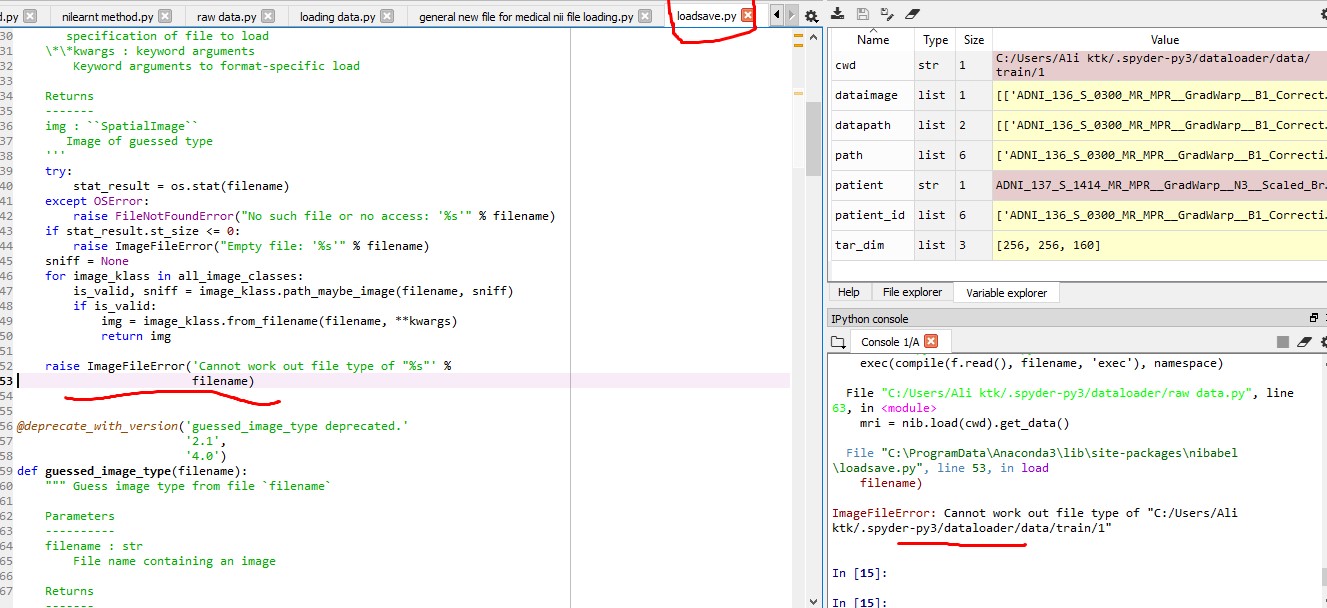The width and height of the screenshot is (1327, 608).
Task: Open the Help pane tab
Action: click(x=848, y=292)
